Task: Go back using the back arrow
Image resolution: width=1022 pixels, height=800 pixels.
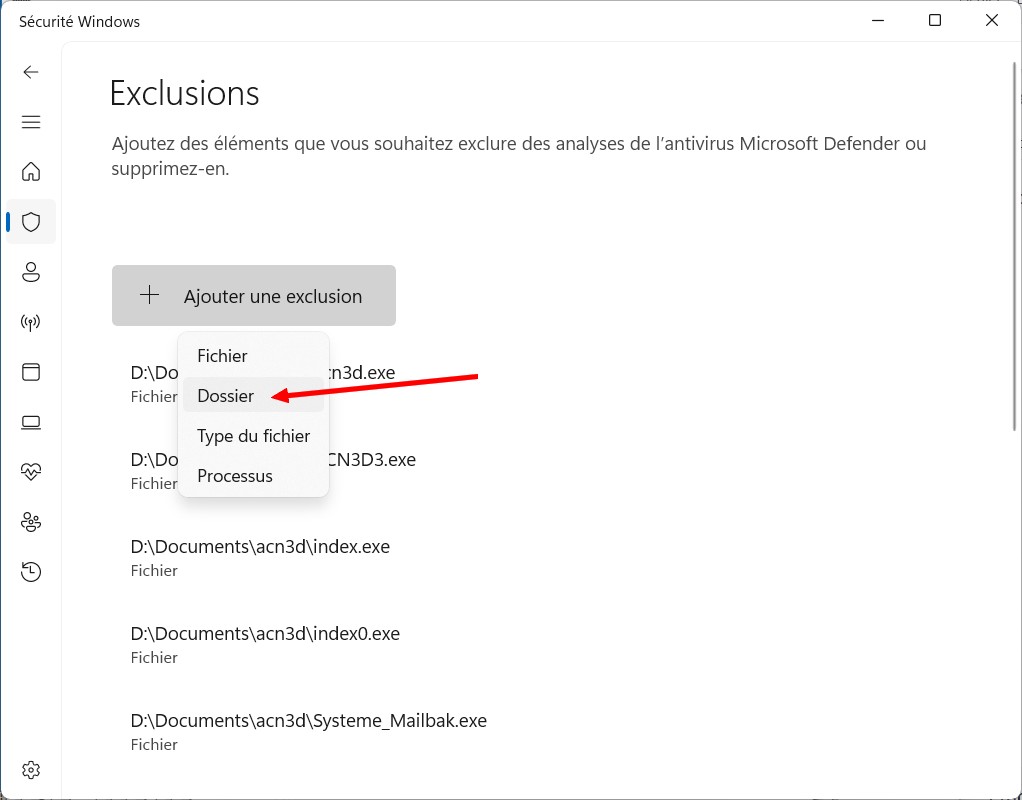Action: (31, 72)
